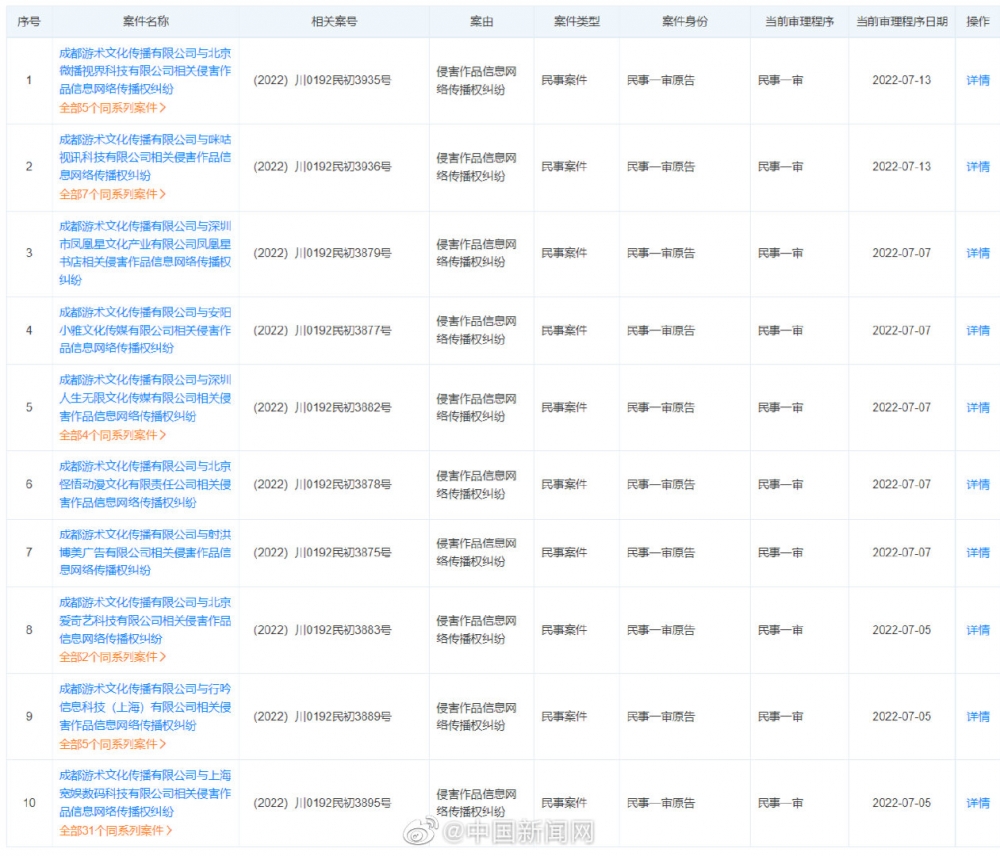Select the 相关案号 column header
The height and width of the screenshot is (856, 1000).
click(334, 21)
